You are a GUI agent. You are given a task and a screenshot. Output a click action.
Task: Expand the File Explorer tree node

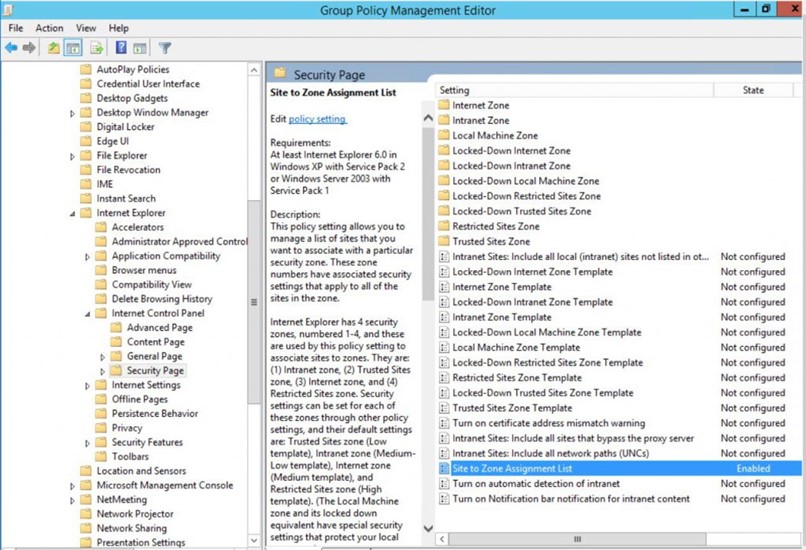click(72, 156)
